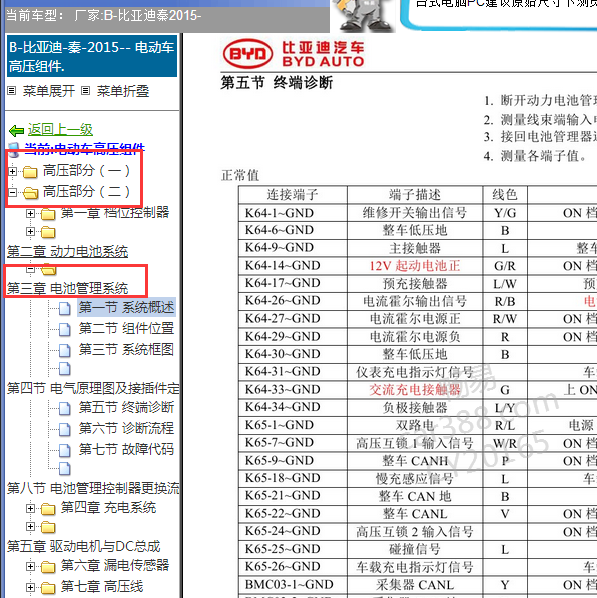
Task: Click table cell BMC03-1~GND
Action: tap(293, 584)
